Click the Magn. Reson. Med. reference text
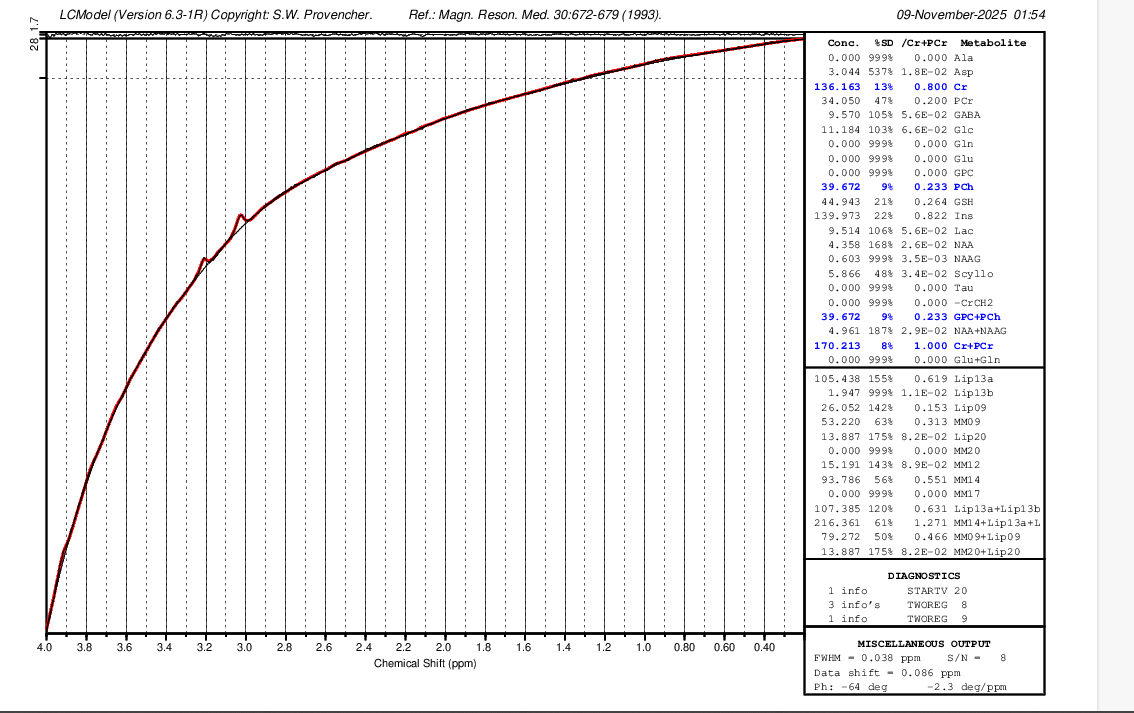 click(x=535, y=15)
